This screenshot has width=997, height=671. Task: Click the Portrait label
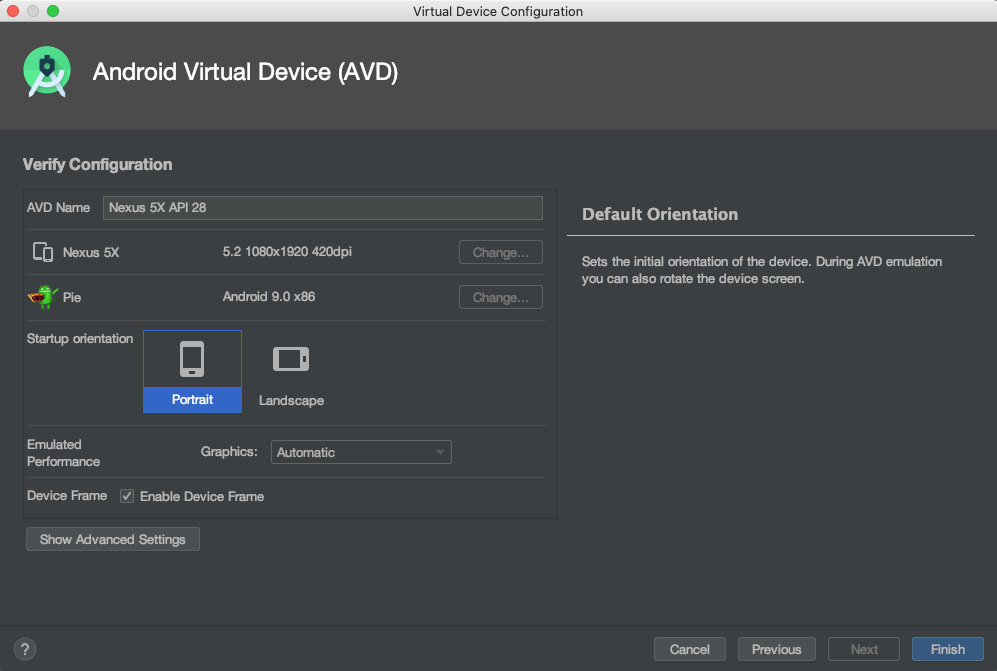(192, 399)
